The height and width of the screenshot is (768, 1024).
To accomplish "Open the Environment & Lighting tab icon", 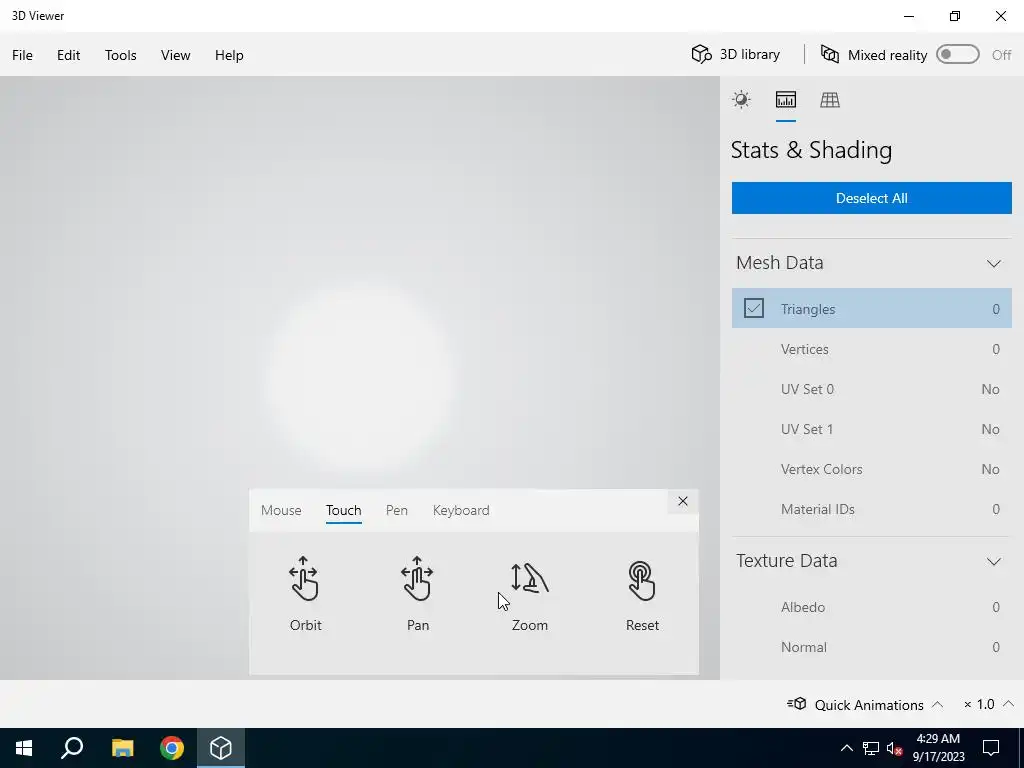I will click(741, 100).
